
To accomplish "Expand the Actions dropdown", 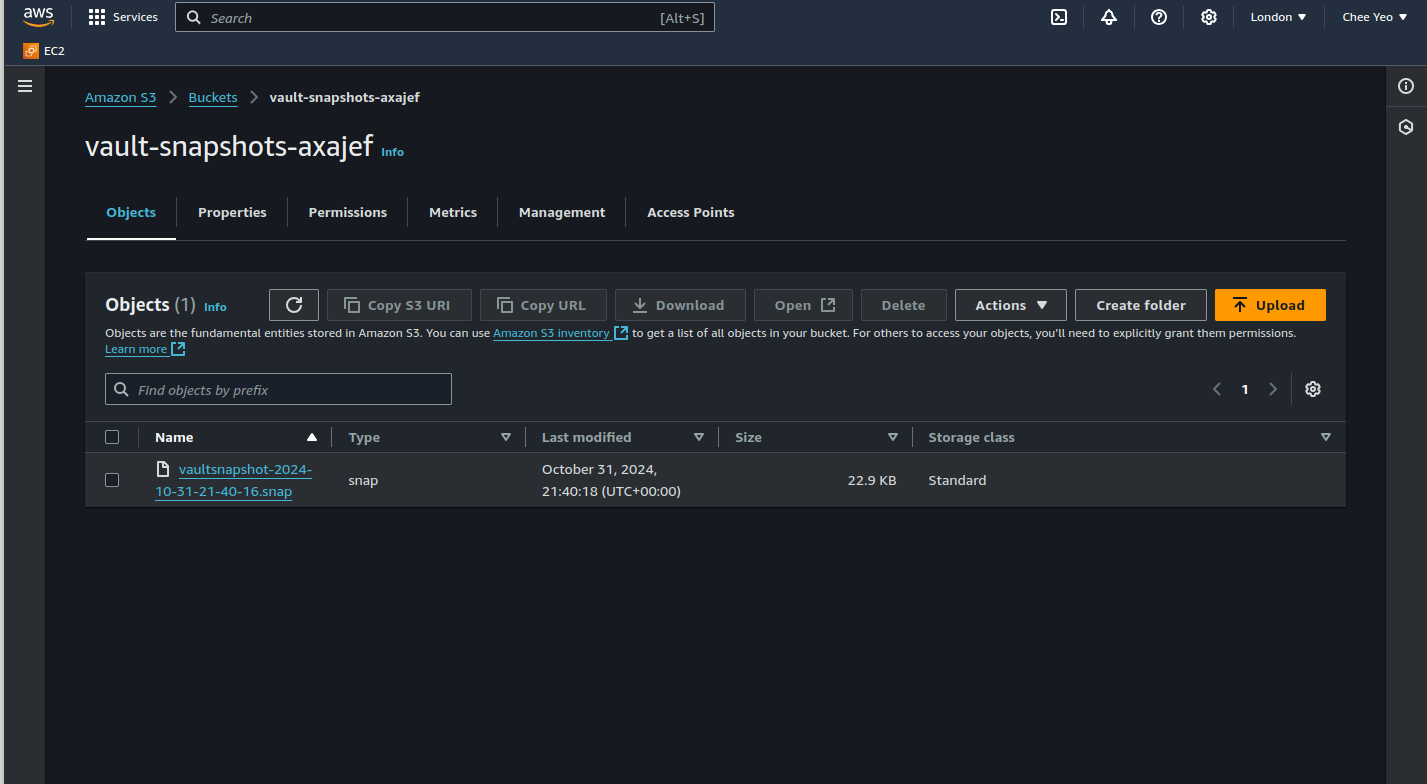I will tap(1011, 305).
